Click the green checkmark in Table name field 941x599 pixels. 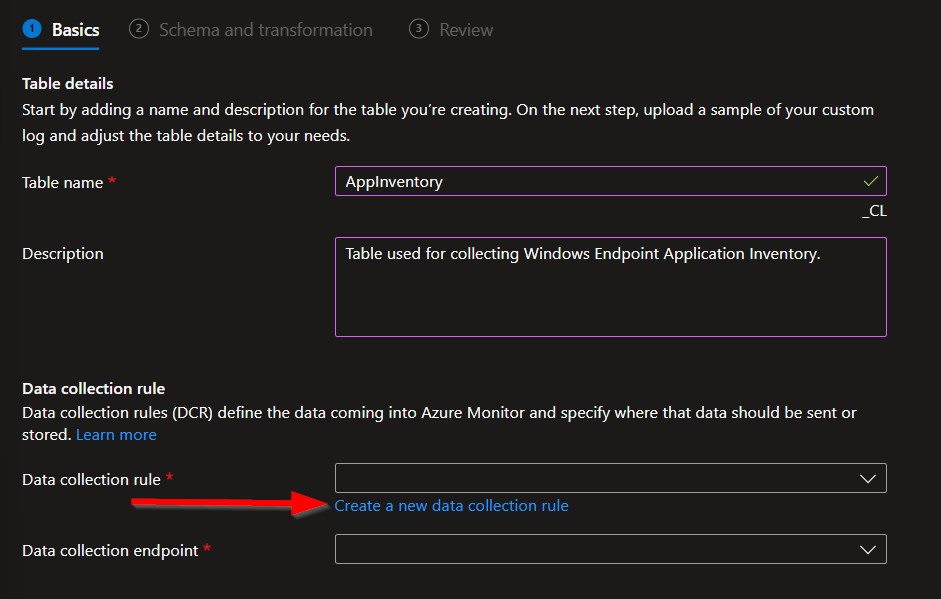[871, 181]
